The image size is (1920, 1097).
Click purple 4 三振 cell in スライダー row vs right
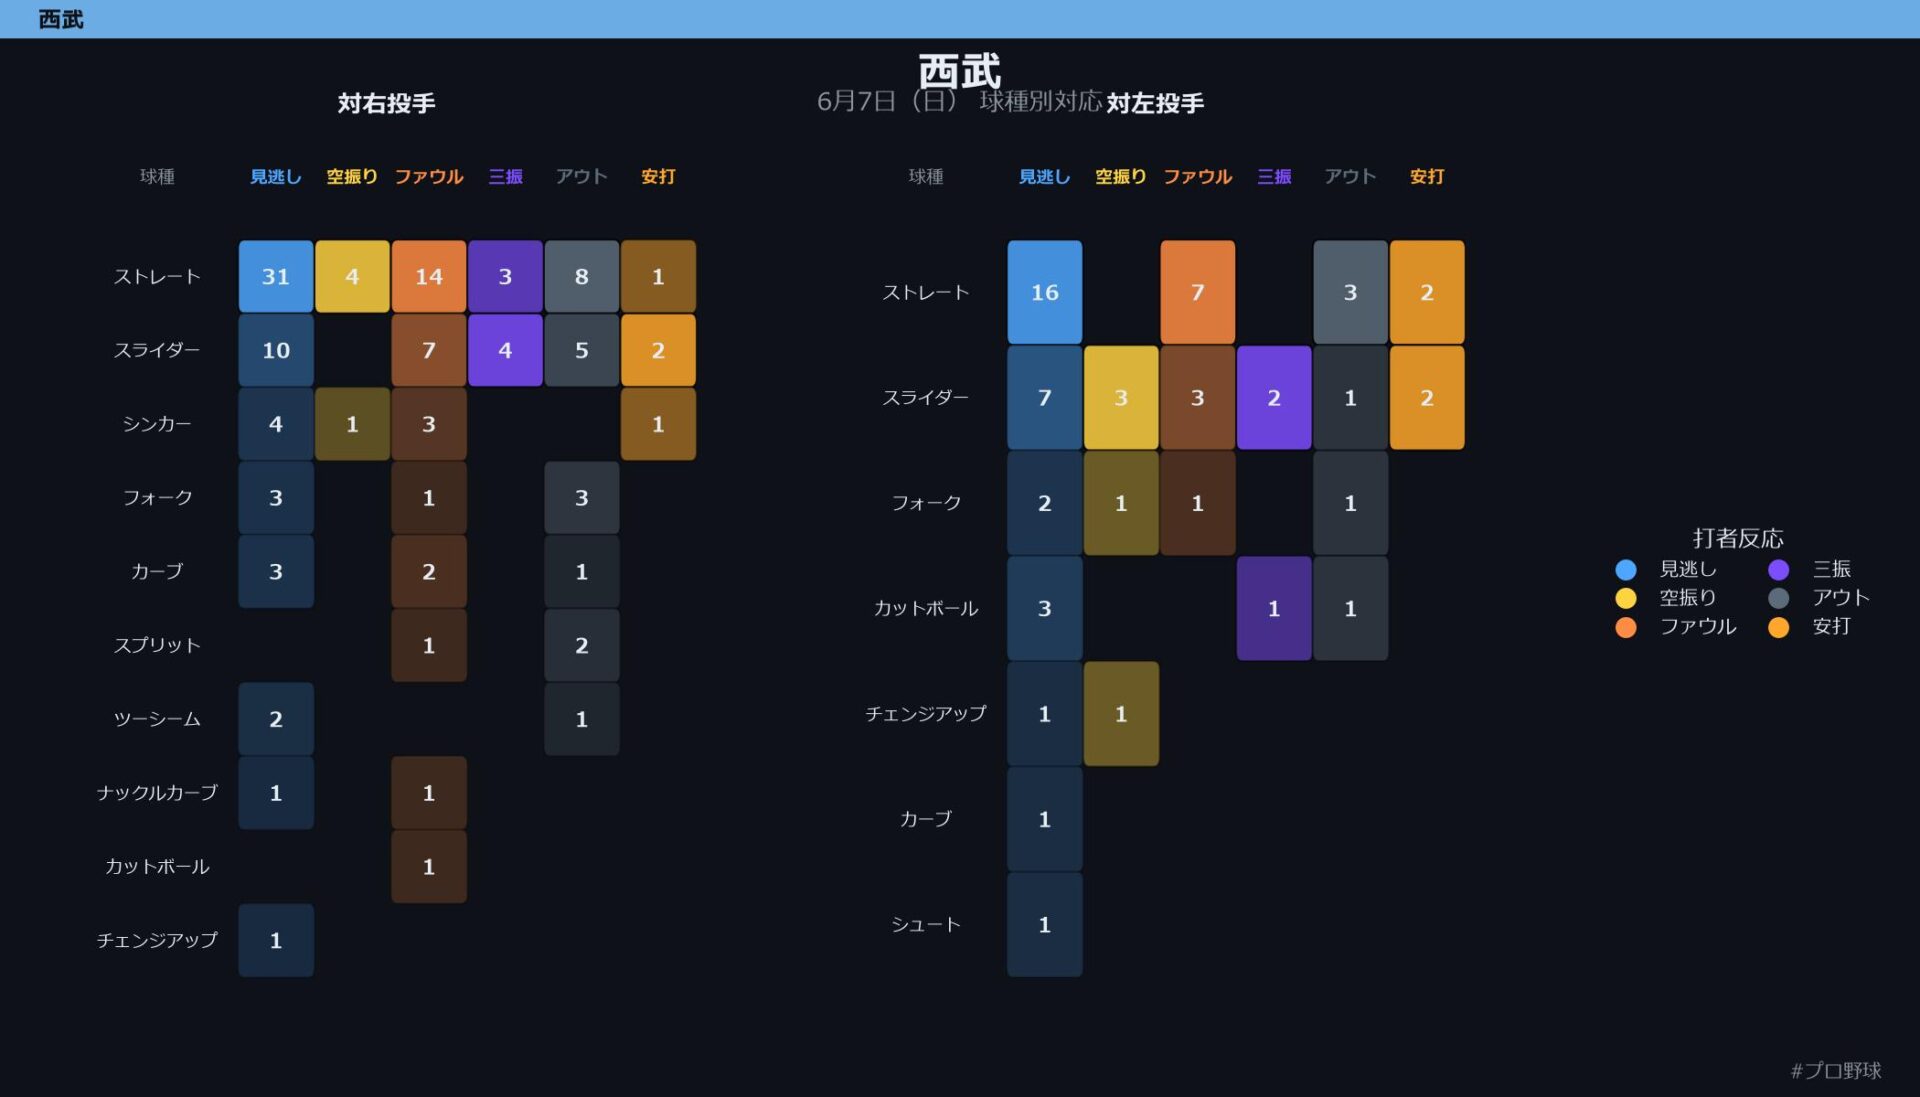pyautogui.click(x=505, y=350)
